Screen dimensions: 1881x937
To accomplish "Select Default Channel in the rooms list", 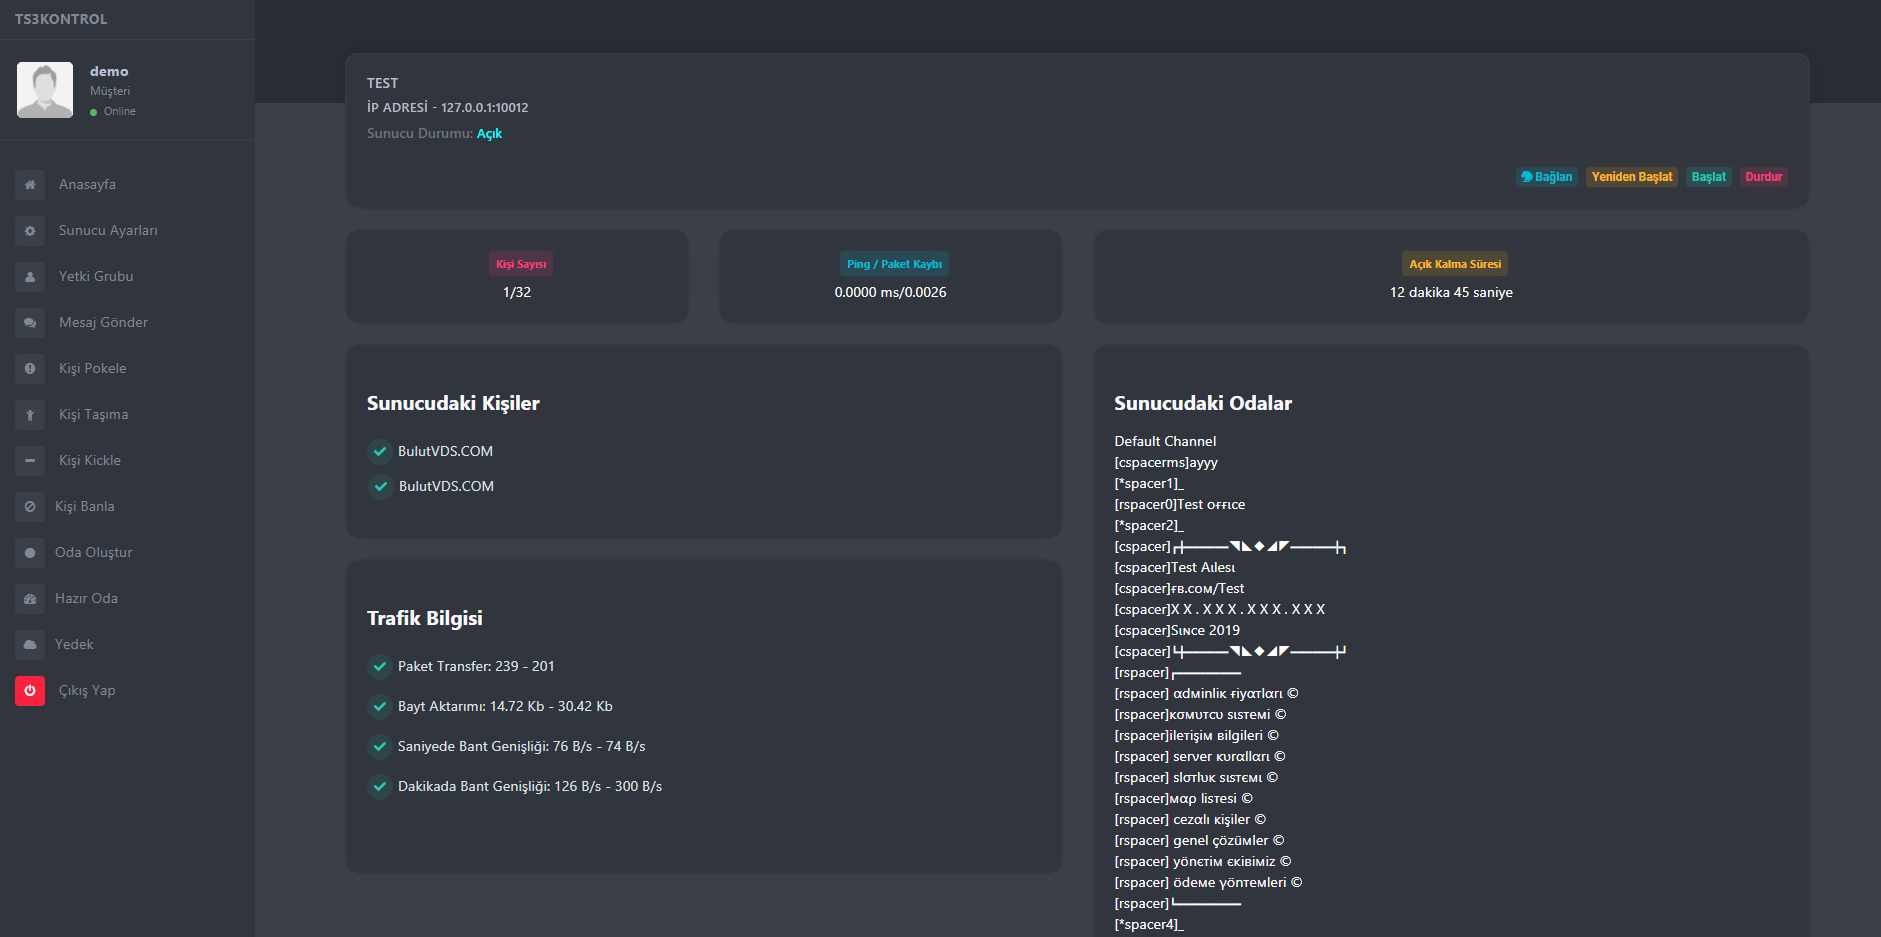I will [x=1165, y=442].
